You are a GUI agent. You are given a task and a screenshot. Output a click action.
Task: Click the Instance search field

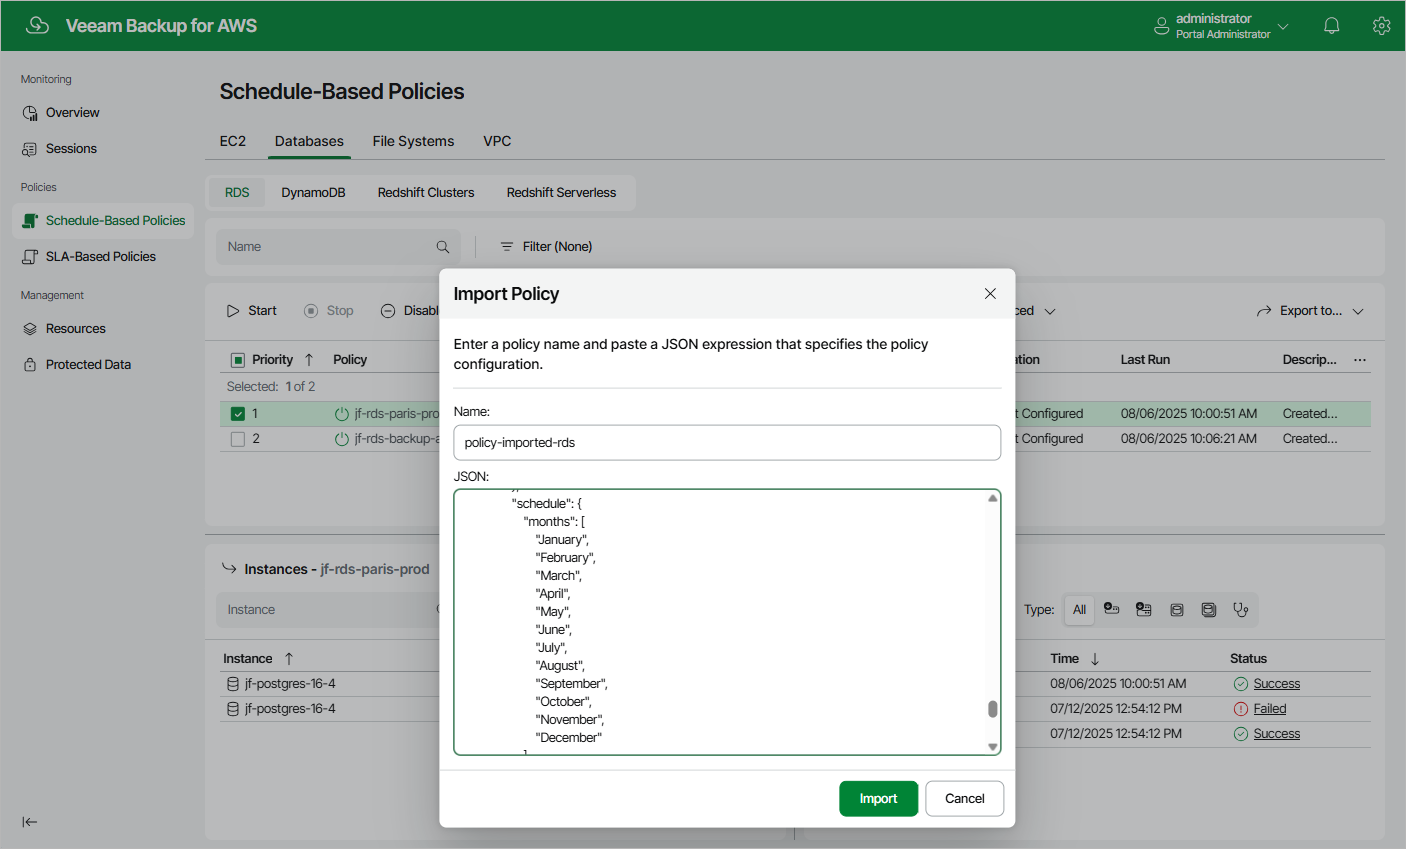pos(328,610)
